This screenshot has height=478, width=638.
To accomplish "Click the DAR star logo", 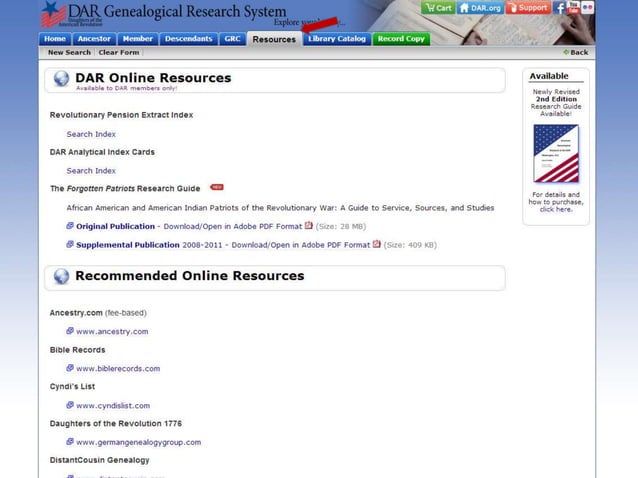I will [x=53, y=14].
